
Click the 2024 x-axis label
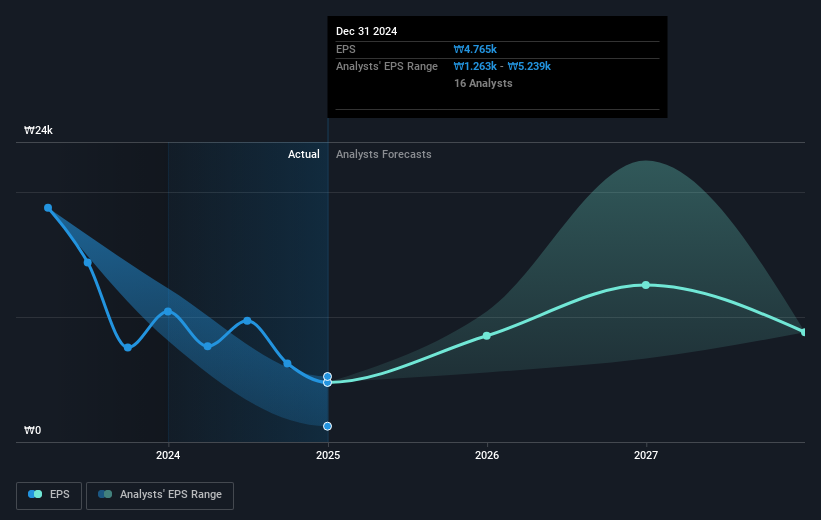click(168, 455)
